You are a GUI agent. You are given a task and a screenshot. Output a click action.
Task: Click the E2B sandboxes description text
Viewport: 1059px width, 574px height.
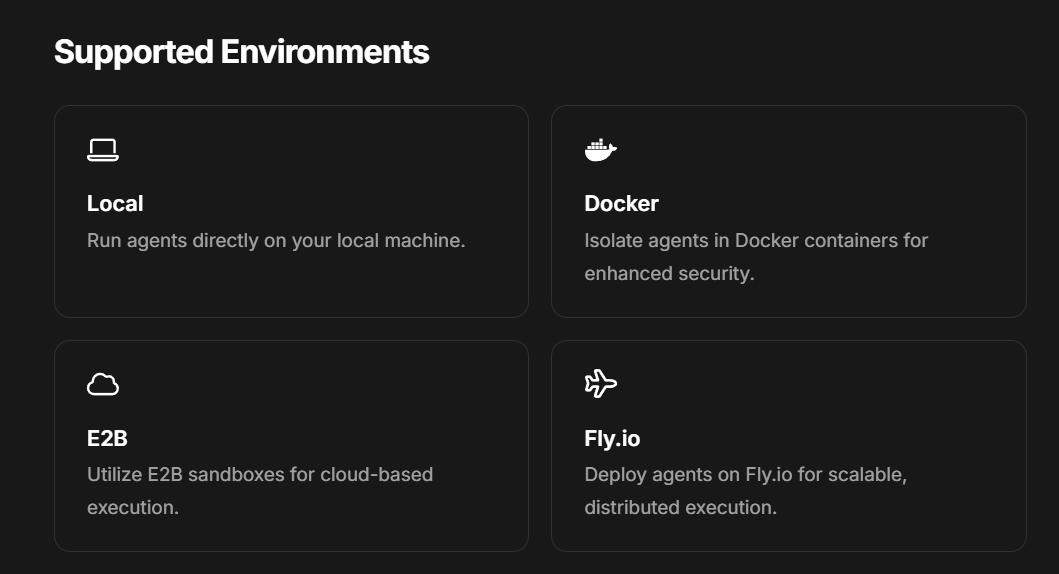[x=260, y=474]
